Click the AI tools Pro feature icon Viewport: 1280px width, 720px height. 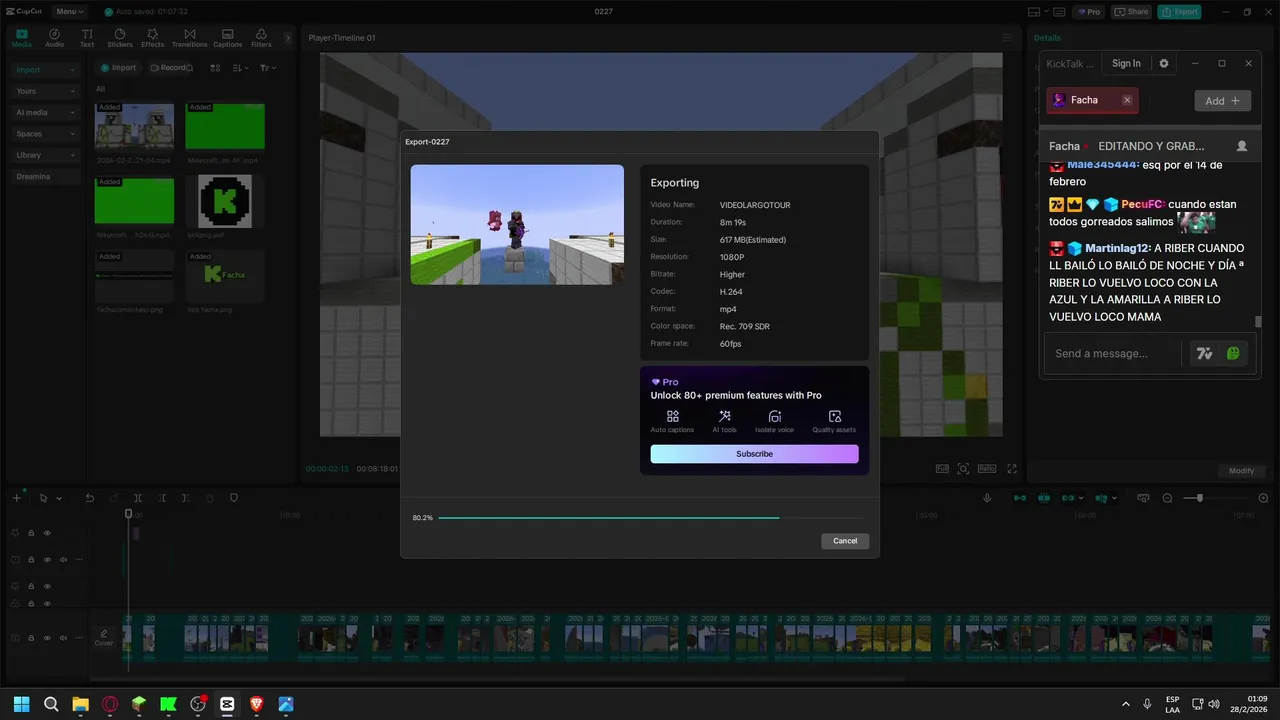724,421
